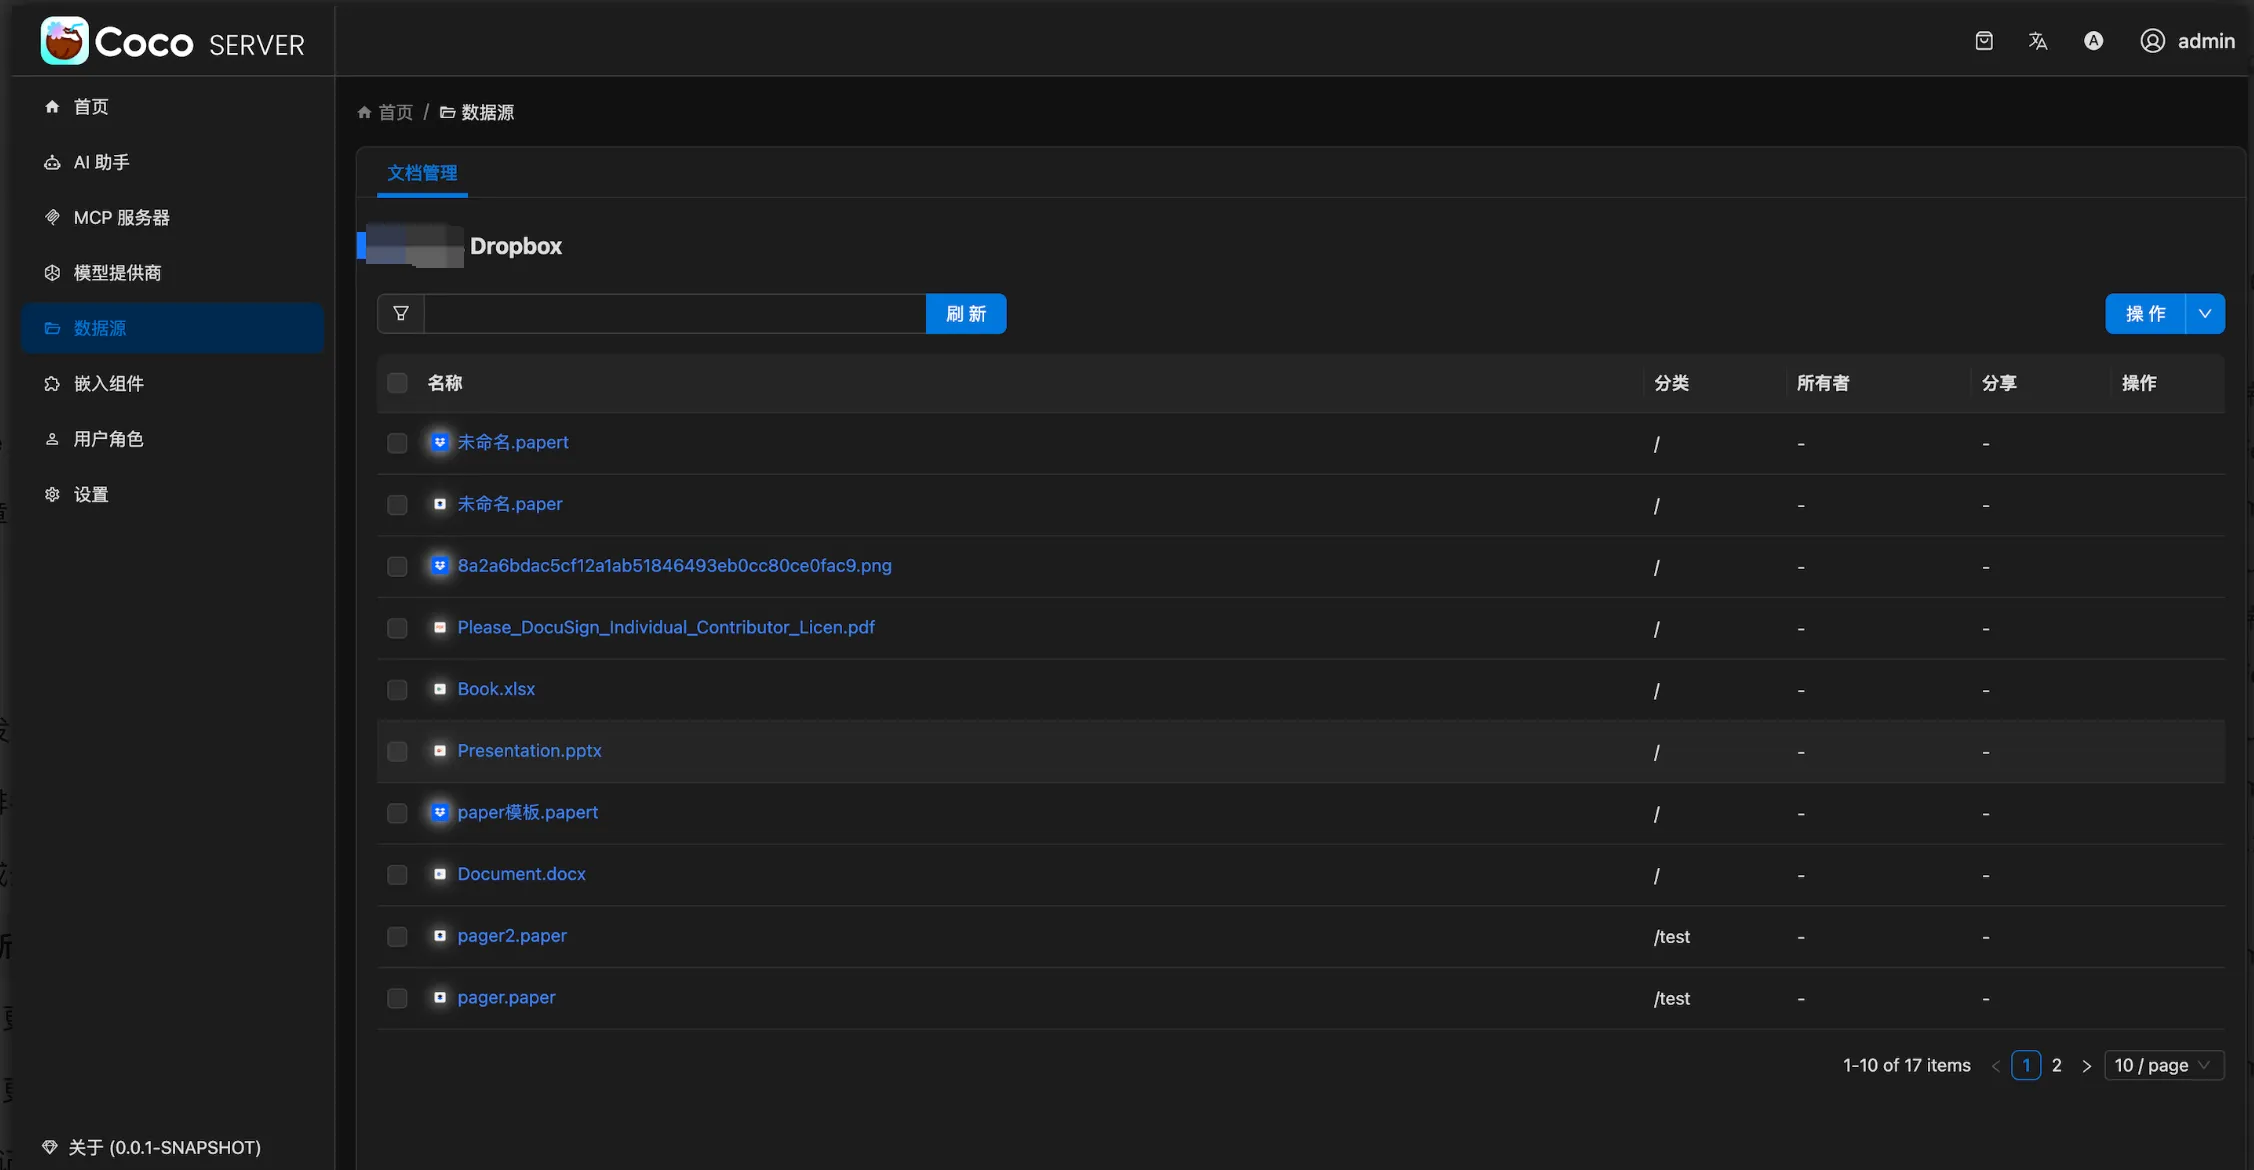Image resolution: width=2254 pixels, height=1170 pixels.
Task: Open the pager2.paper file link
Action: (512, 936)
